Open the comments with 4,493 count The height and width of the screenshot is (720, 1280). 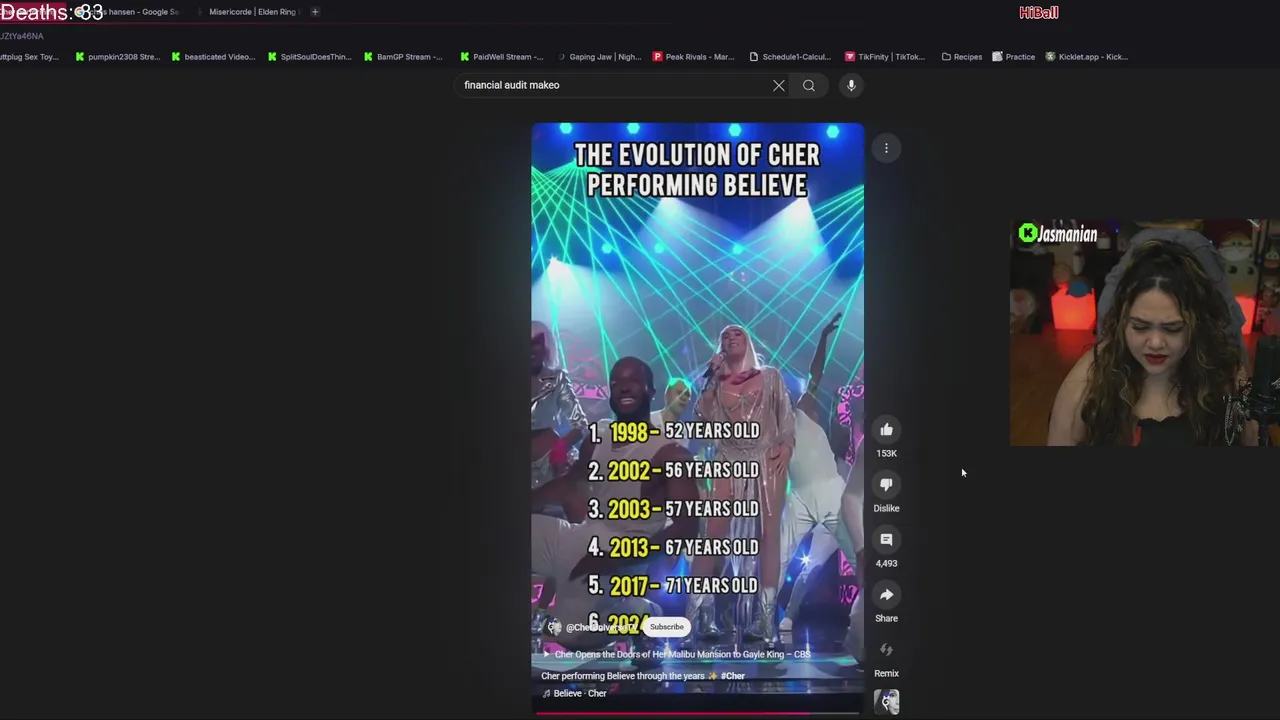pos(886,540)
